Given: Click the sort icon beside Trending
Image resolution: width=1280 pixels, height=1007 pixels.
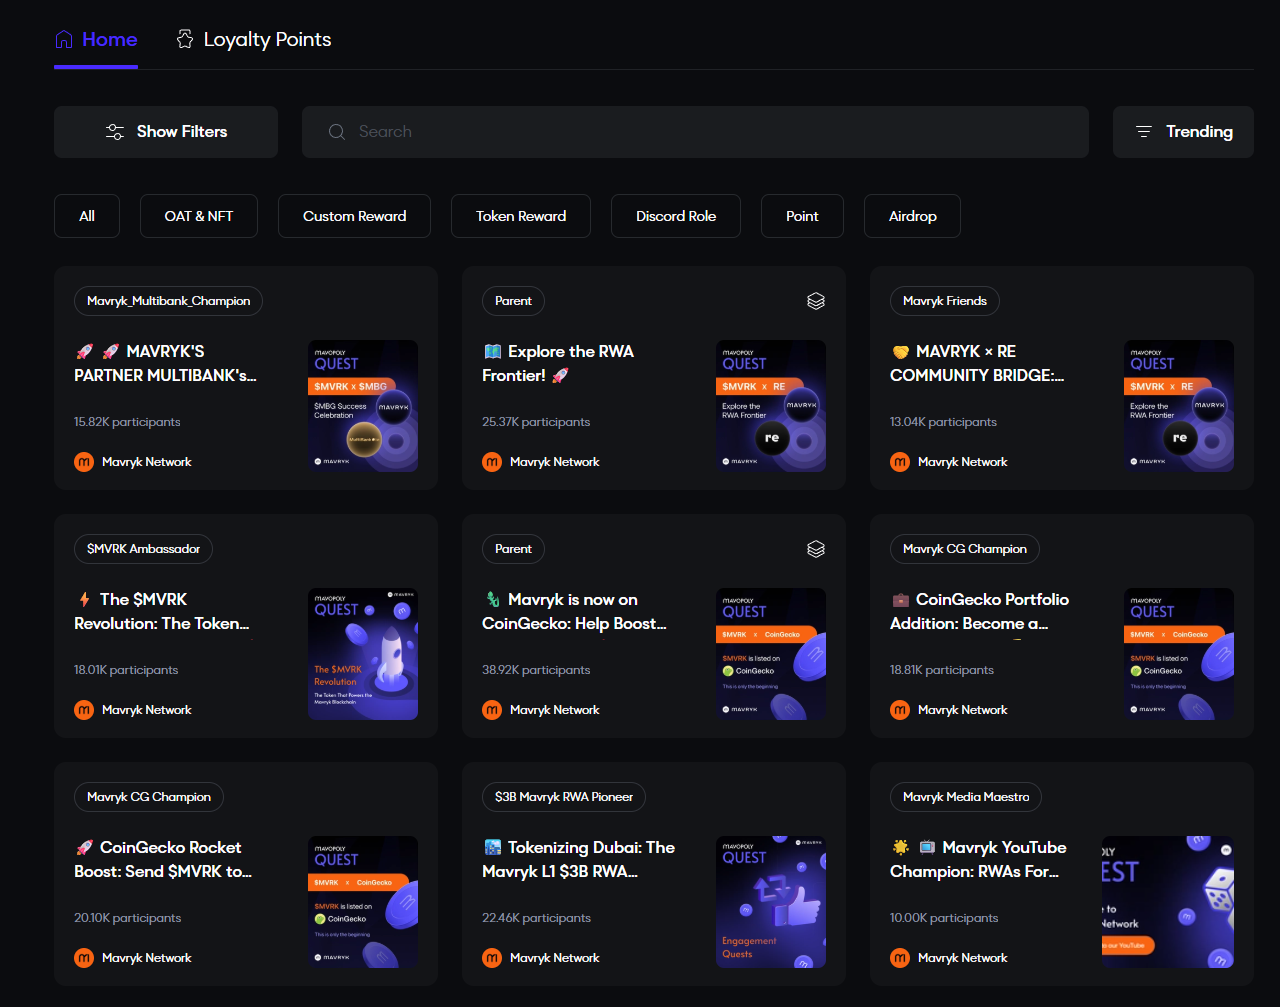Looking at the screenshot, I should click(1143, 131).
